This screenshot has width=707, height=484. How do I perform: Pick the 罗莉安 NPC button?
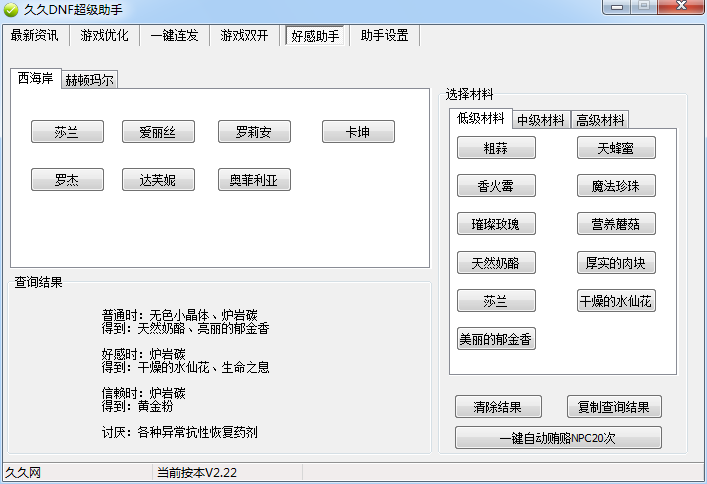[x=254, y=132]
